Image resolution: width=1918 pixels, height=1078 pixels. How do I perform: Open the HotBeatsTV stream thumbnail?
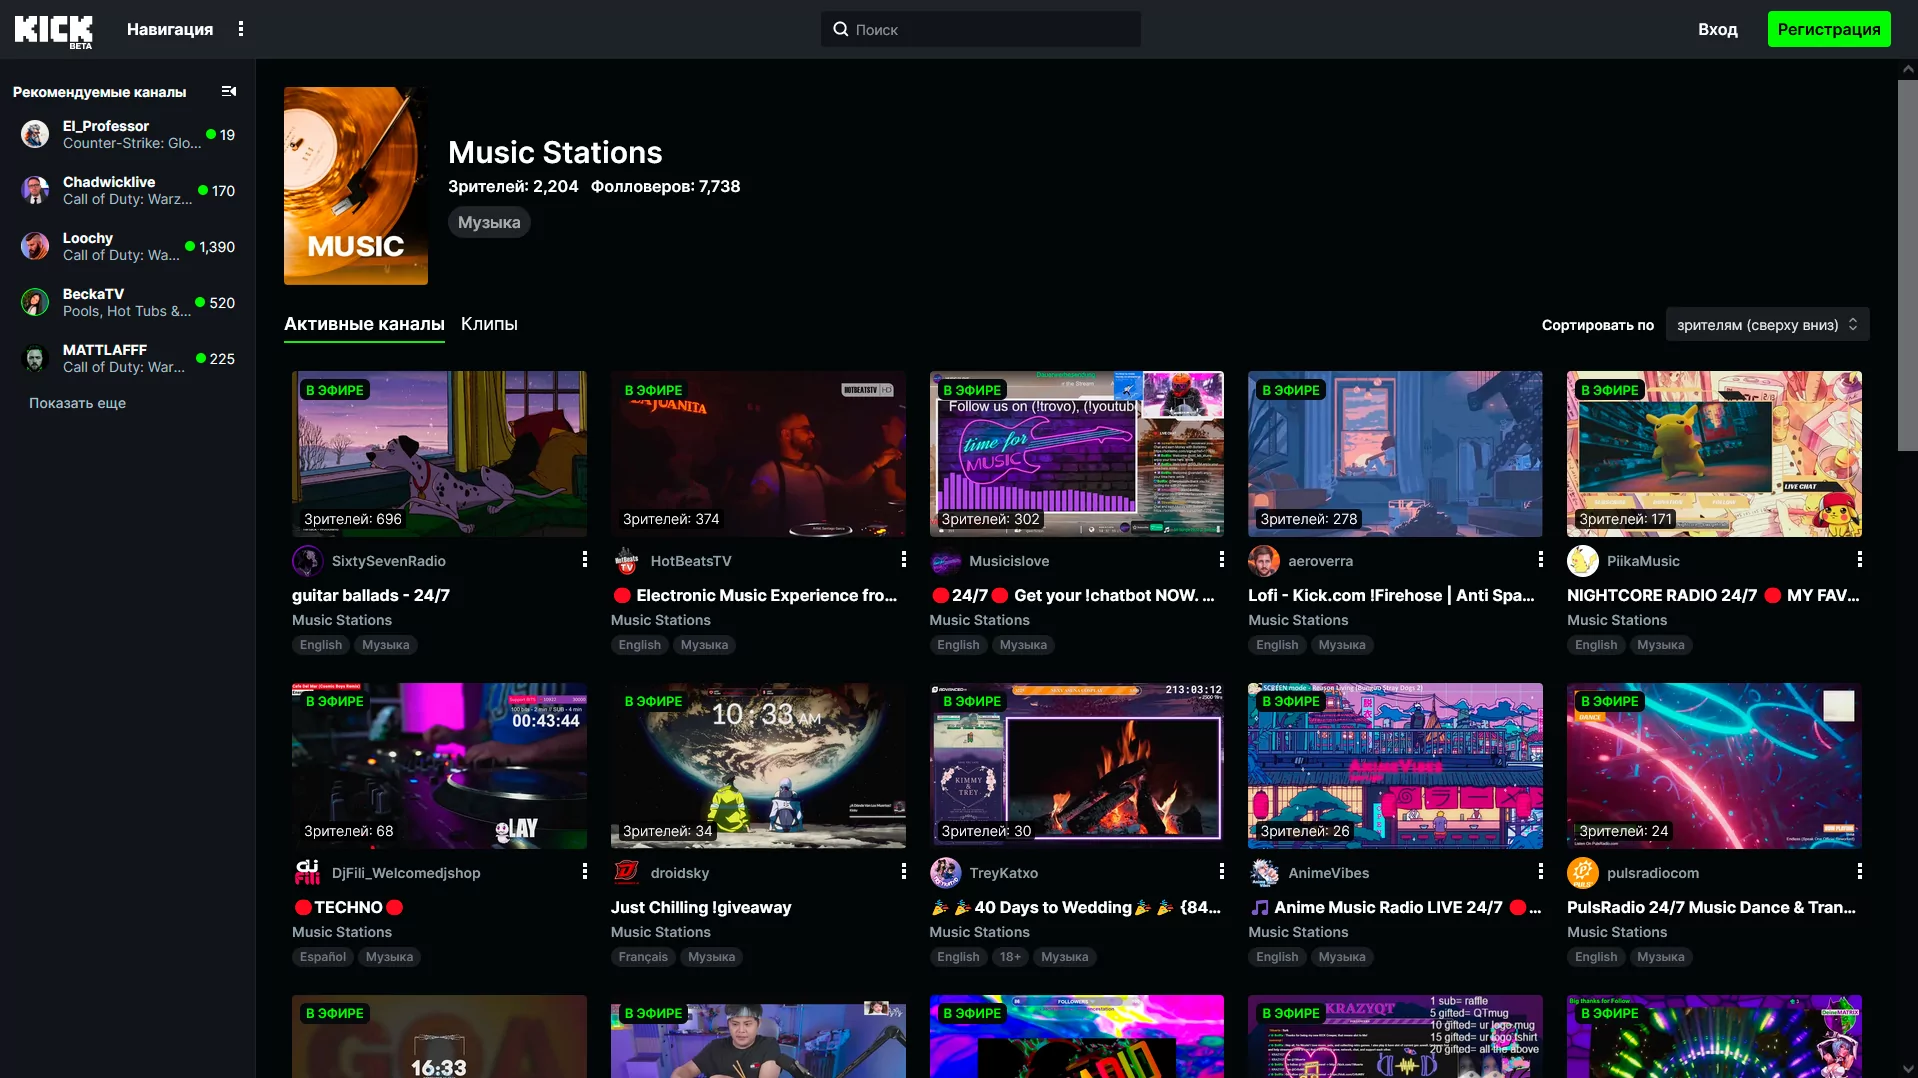pyautogui.click(x=758, y=454)
